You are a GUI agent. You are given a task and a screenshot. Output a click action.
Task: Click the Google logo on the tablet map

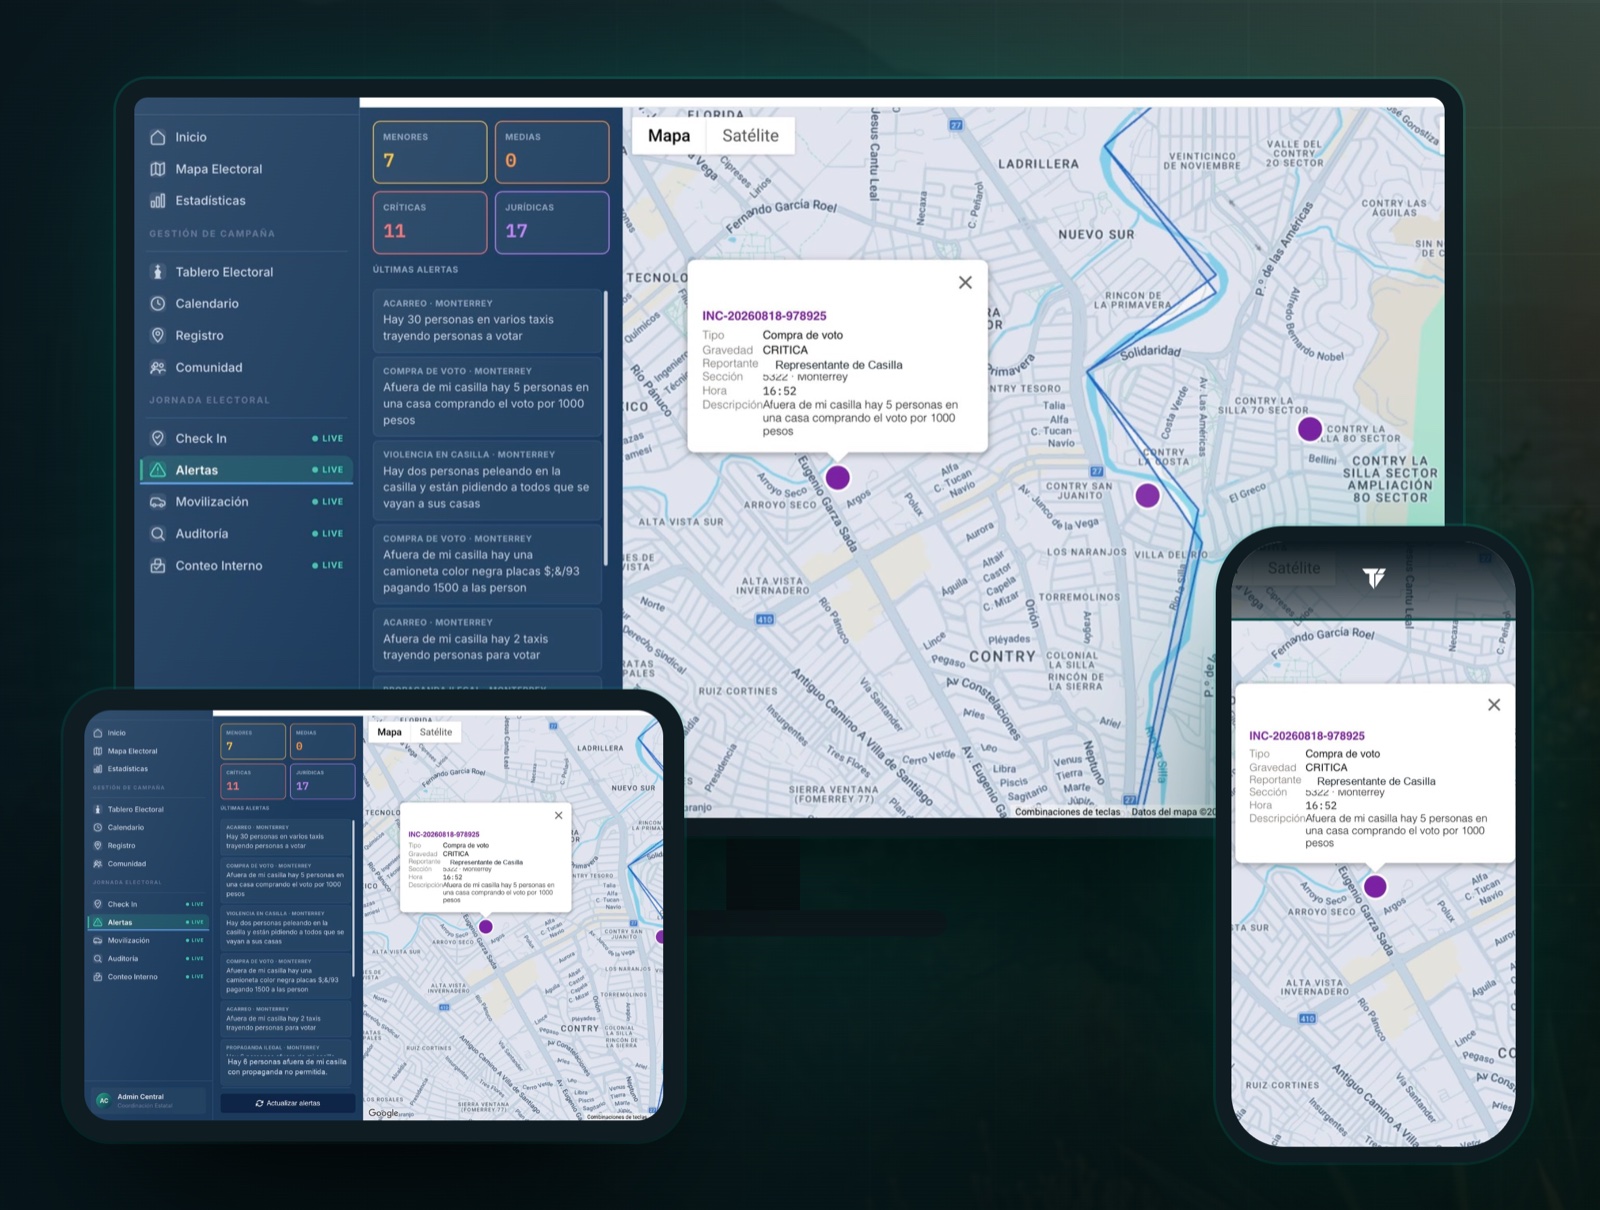coord(383,1113)
